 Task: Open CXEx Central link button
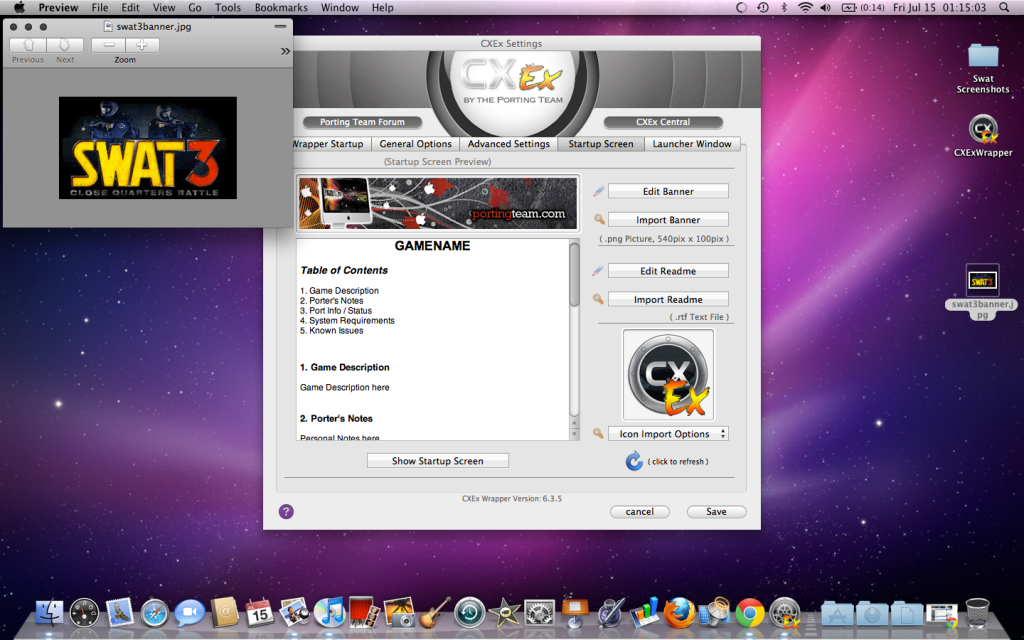click(x=663, y=122)
